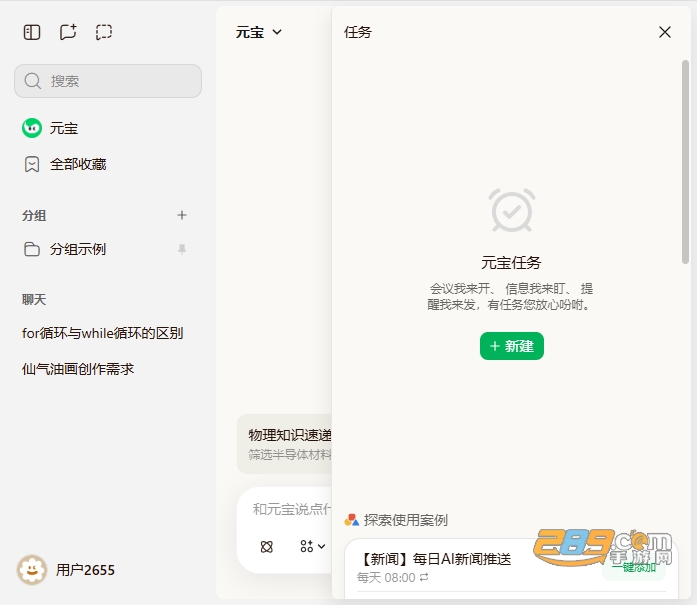Click the green 元宝 avatar icon
697x605 pixels.
32,128
